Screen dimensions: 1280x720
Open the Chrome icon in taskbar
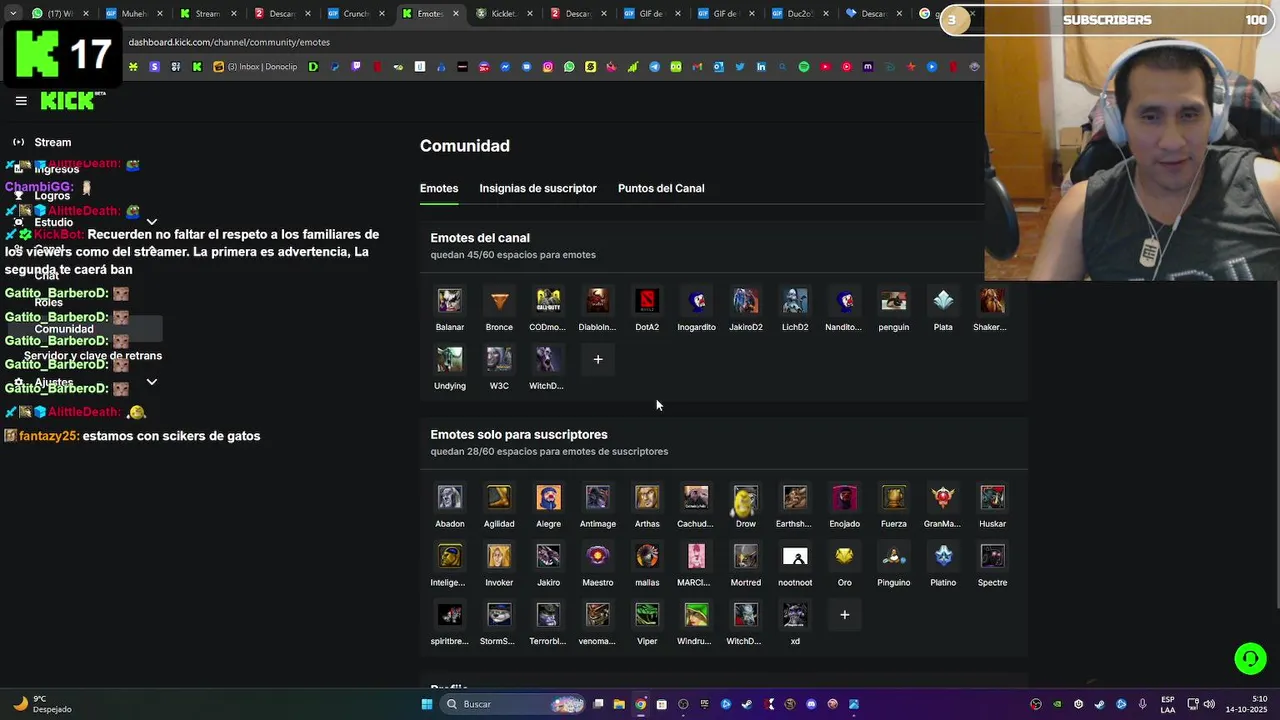click(x=640, y=704)
